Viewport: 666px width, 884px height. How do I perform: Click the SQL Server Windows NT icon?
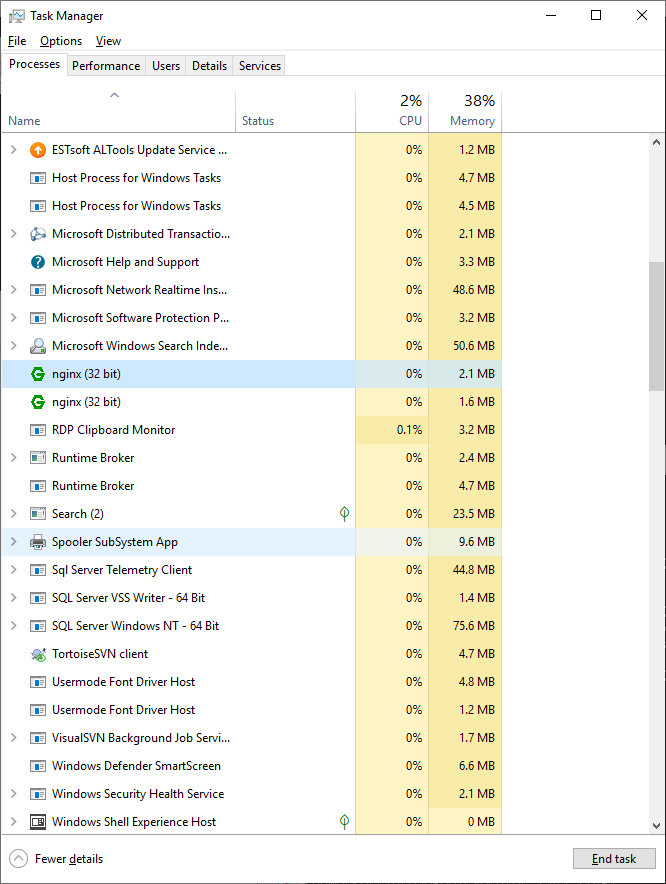coord(38,626)
